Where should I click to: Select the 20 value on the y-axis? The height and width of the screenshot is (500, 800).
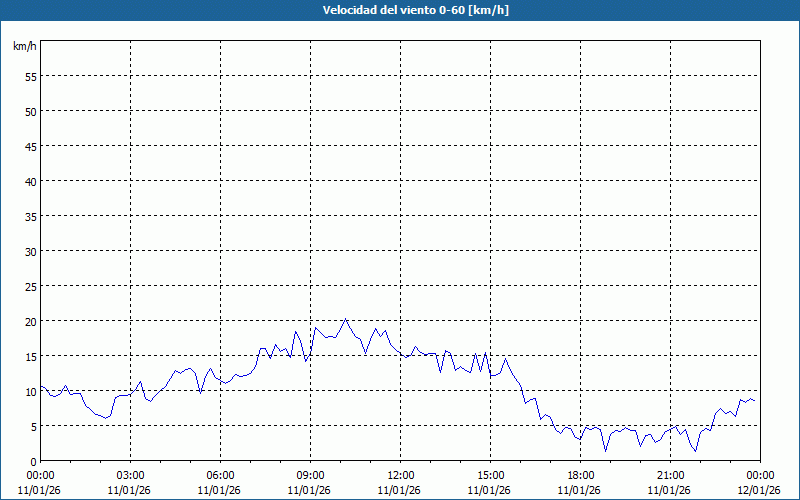click(x=30, y=321)
